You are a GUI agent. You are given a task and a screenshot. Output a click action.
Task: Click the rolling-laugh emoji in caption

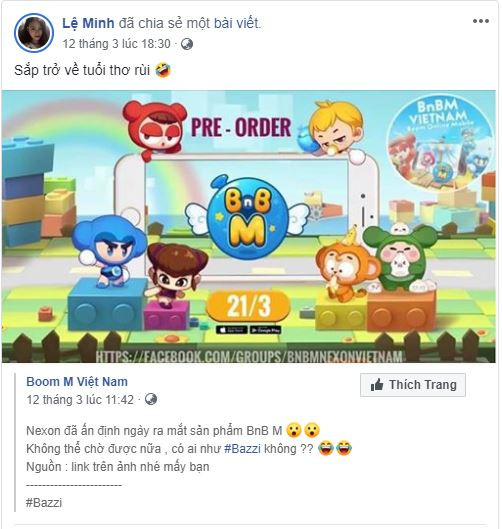(x=163, y=70)
